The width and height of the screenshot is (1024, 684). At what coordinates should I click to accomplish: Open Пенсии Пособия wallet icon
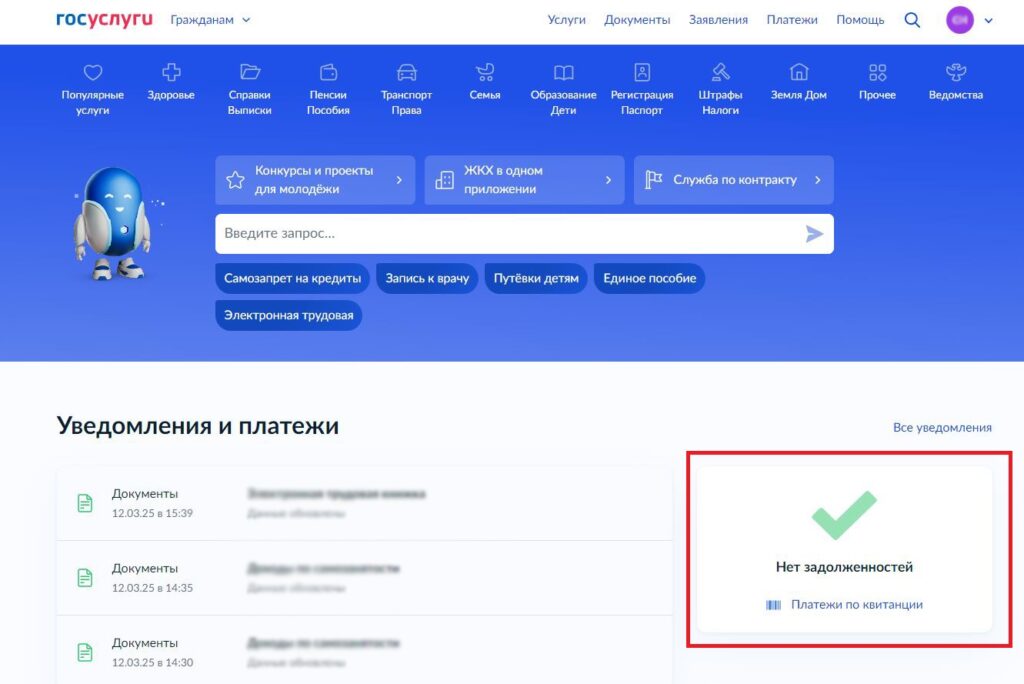click(328, 73)
